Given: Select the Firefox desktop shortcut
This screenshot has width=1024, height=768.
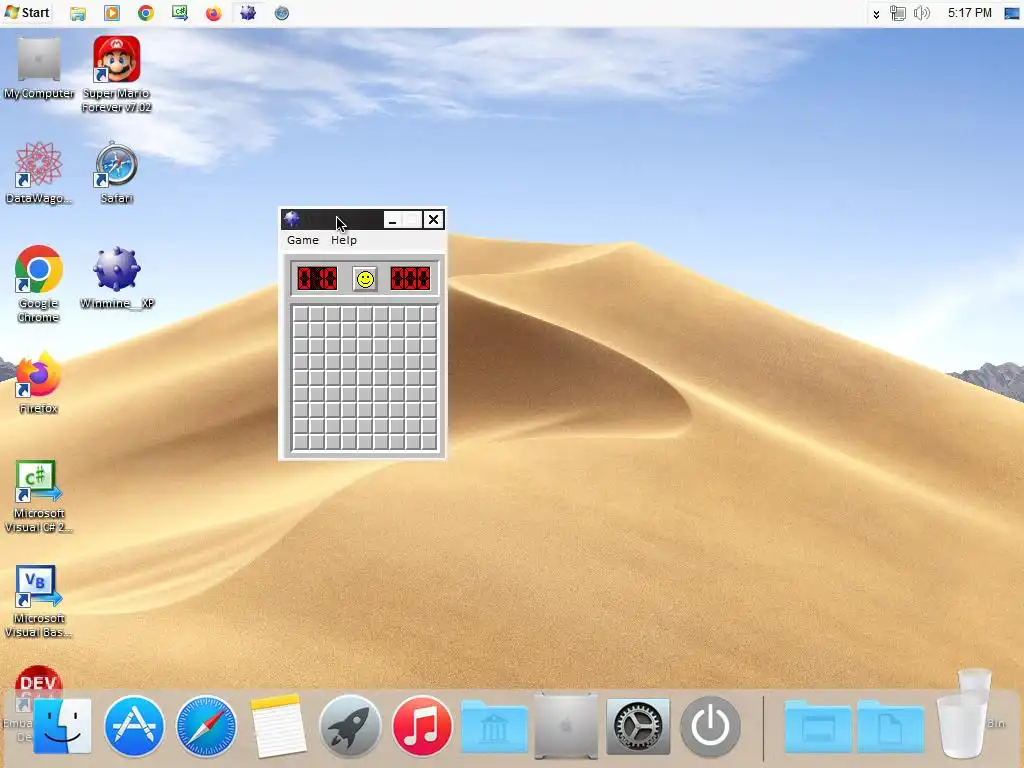Looking at the screenshot, I should coord(39,383).
